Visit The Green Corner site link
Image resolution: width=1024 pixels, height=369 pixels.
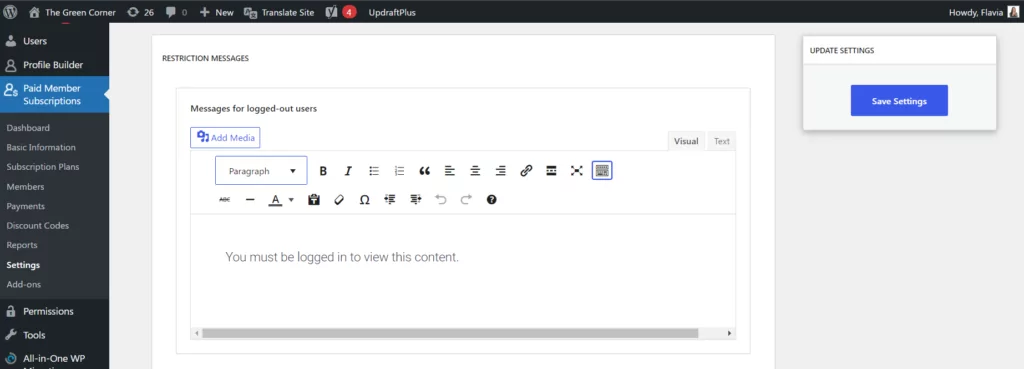click(x=73, y=12)
